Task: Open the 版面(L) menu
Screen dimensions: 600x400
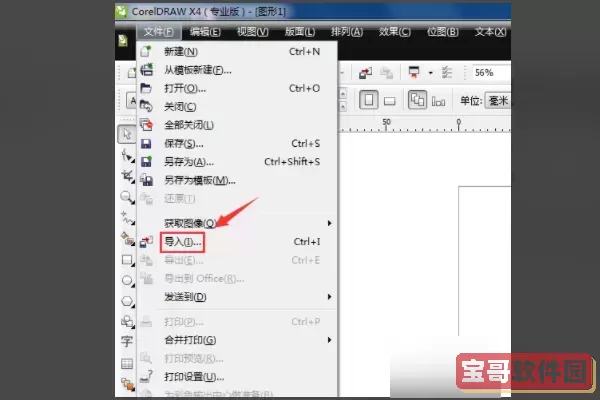Action: [300, 32]
